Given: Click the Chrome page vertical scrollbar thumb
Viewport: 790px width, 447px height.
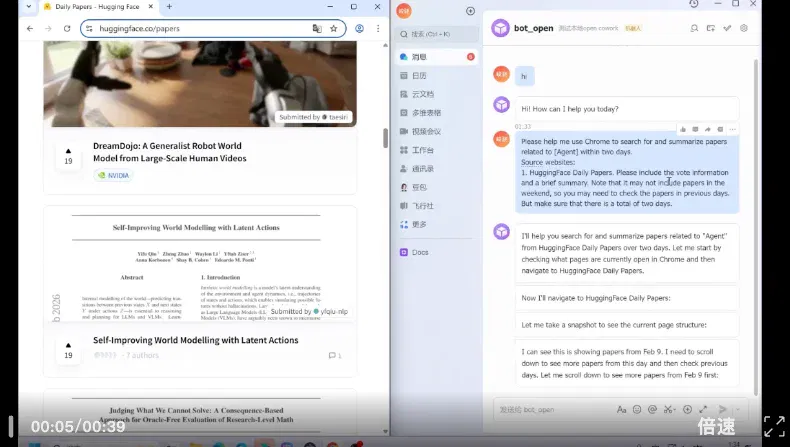Looking at the screenshot, I should tap(385, 138).
